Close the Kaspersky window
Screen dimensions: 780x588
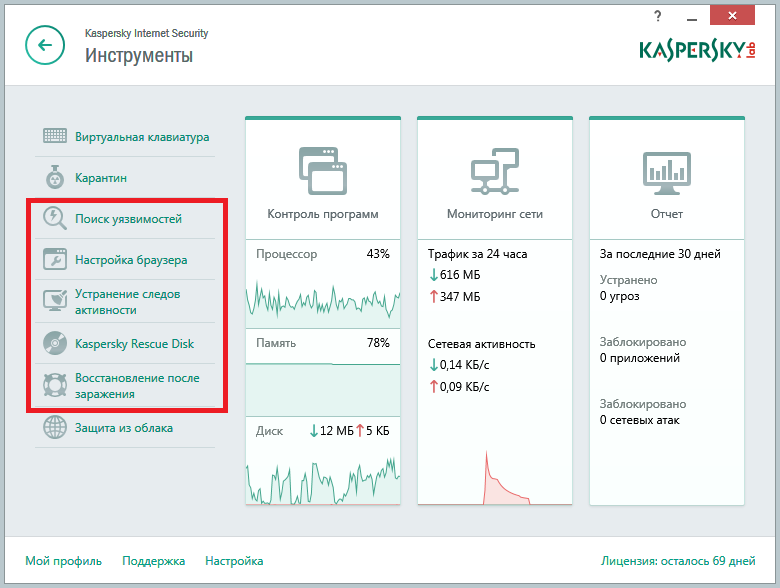pyautogui.click(x=732, y=15)
